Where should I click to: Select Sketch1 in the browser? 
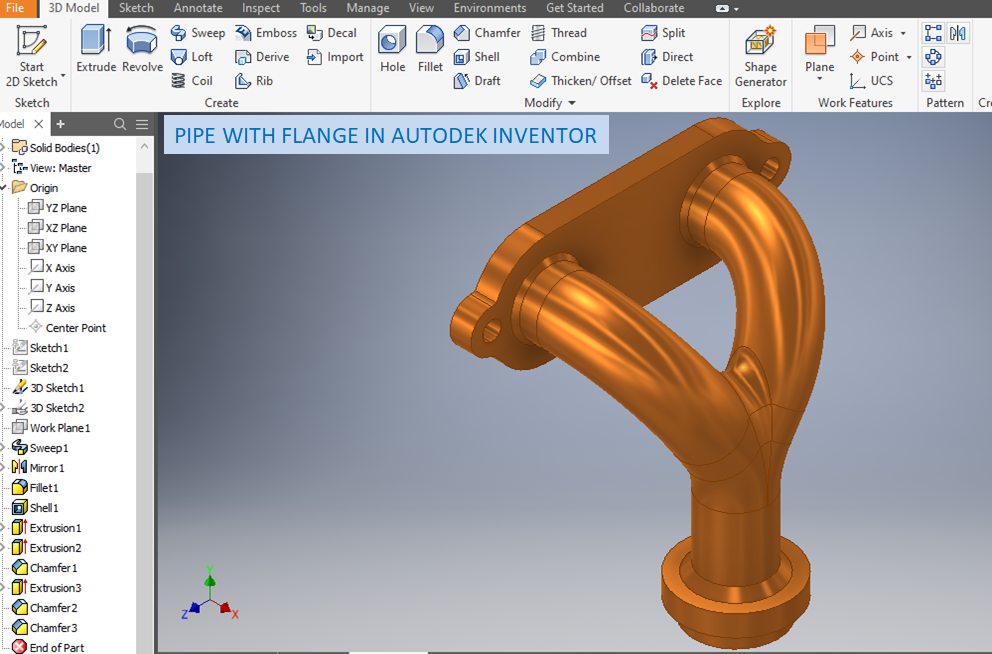pyautogui.click(x=40, y=348)
